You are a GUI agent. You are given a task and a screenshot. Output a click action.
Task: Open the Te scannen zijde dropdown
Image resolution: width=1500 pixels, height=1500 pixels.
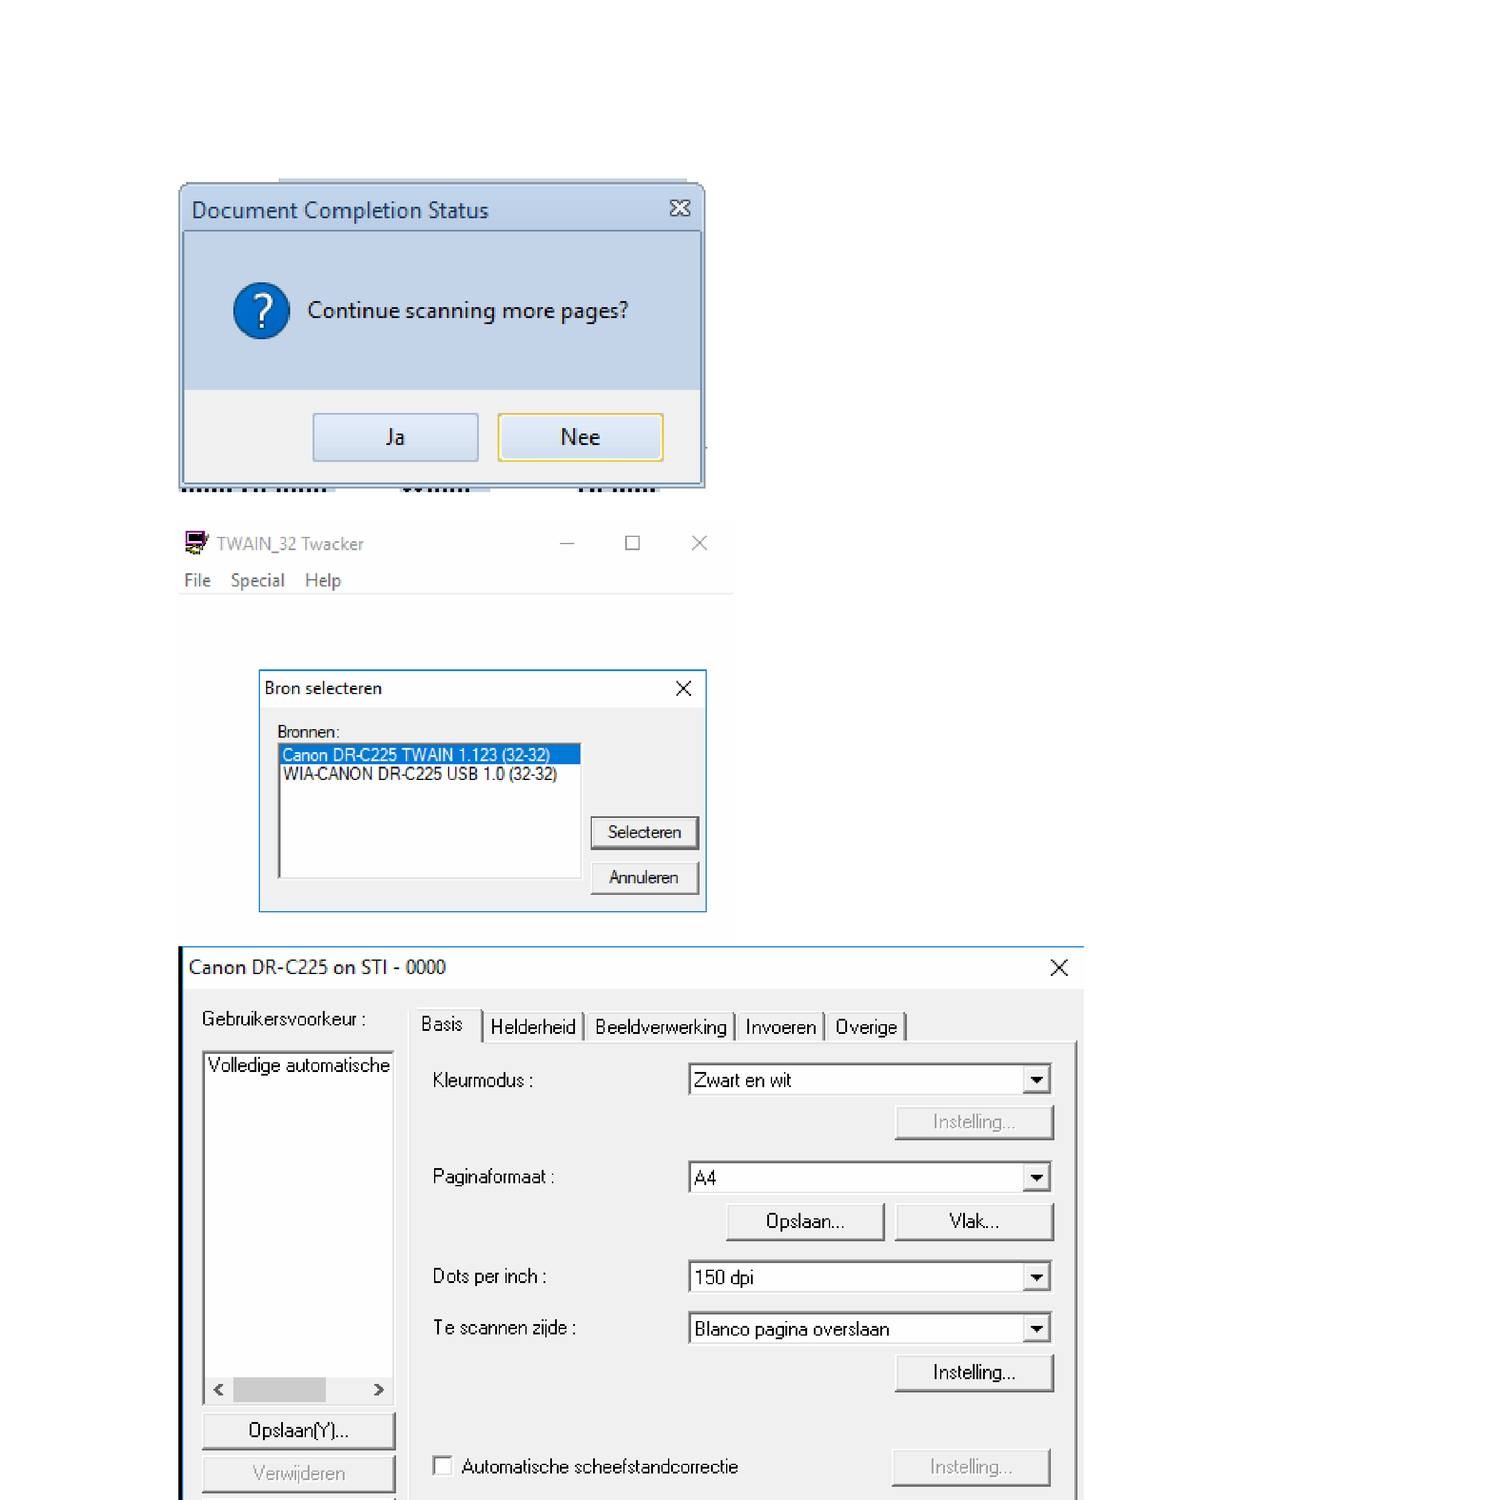click(x=1037, y=1328)
